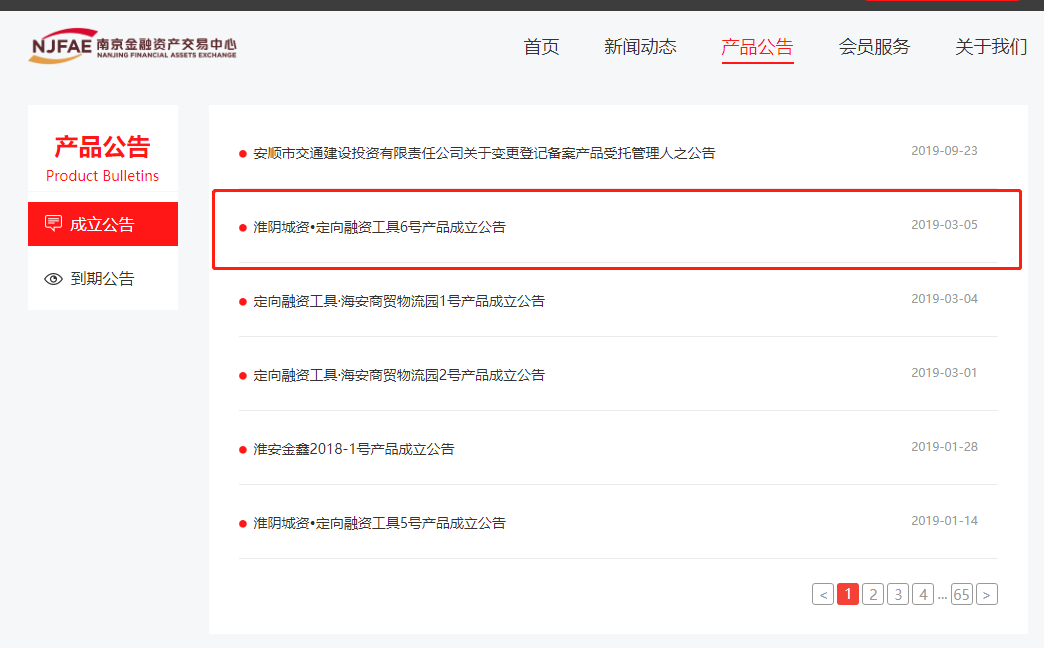Go to page 1
Screen dimensions: 1044x648
pos(848,594)
